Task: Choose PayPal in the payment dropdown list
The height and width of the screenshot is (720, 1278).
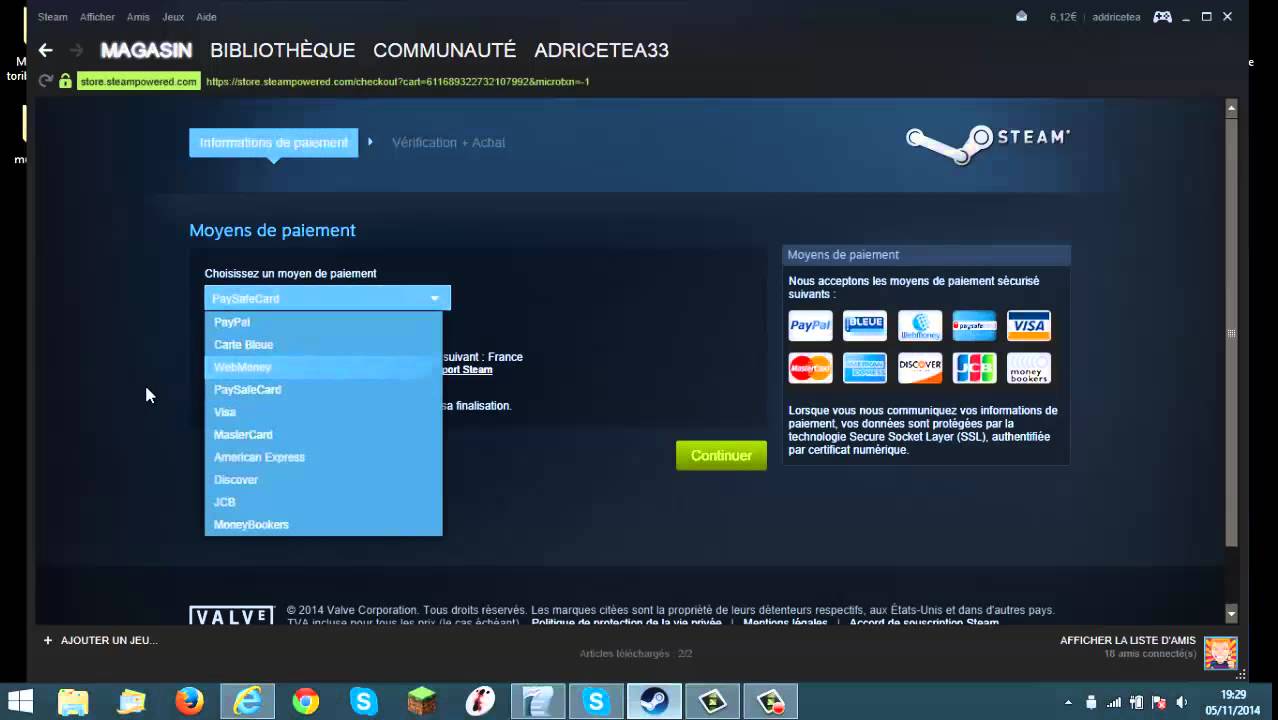Action: [x=323, y=322]
